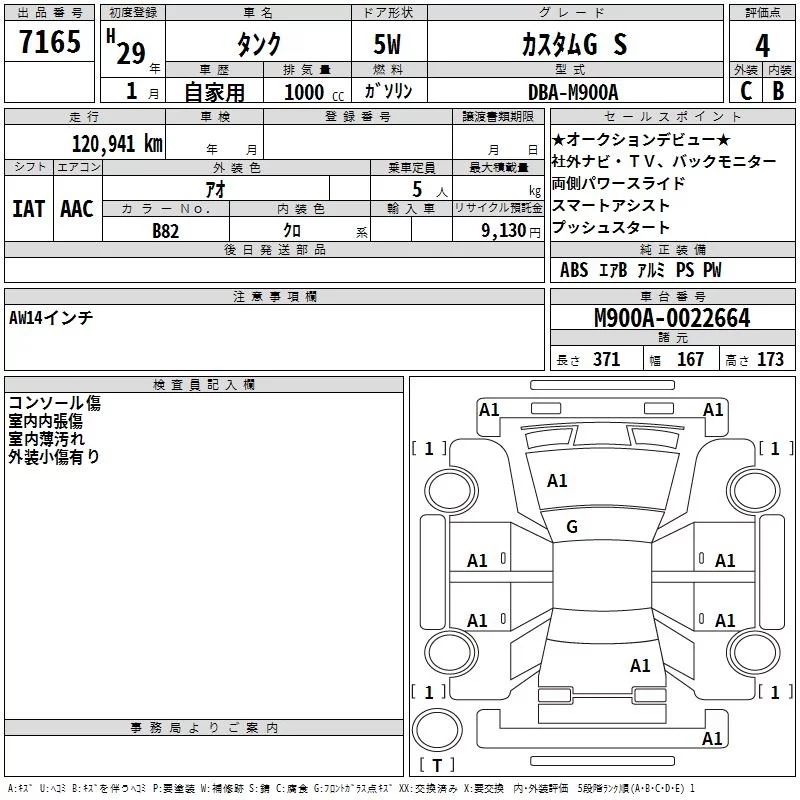Click the A1 mark on the rear hatch
800x800 pixels.
[x=640, y=665]
